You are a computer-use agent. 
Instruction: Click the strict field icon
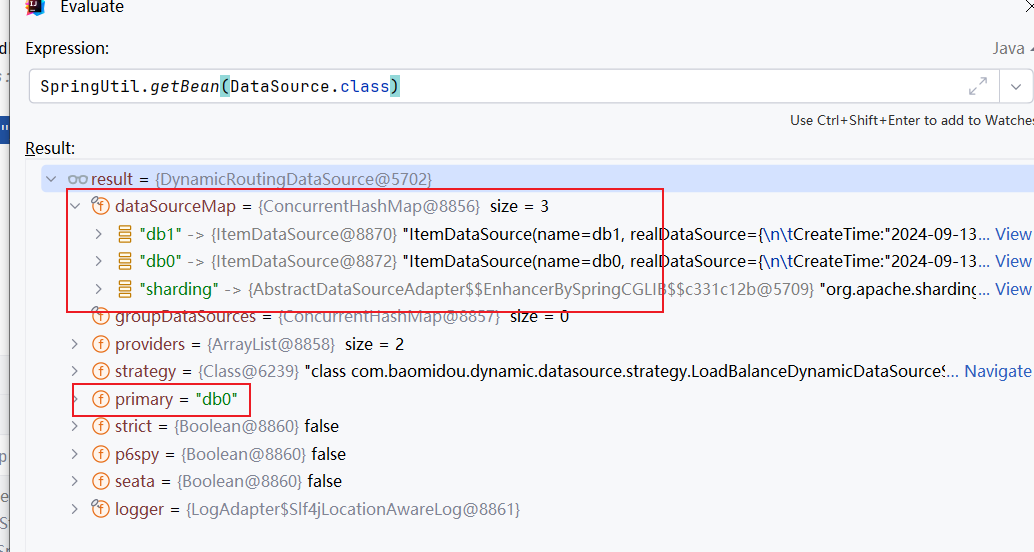100,426
